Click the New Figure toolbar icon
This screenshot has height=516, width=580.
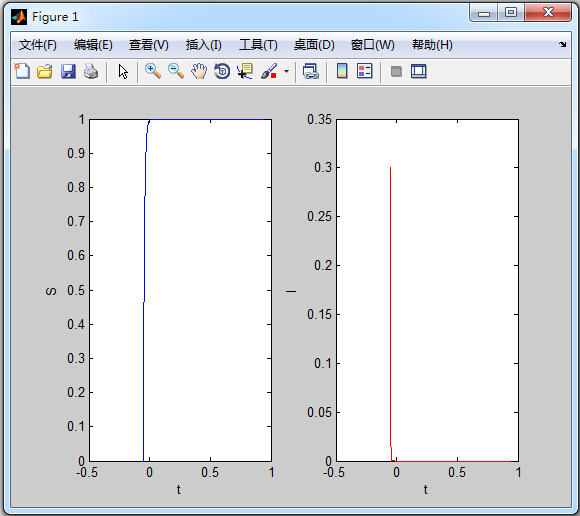point(22,71)
